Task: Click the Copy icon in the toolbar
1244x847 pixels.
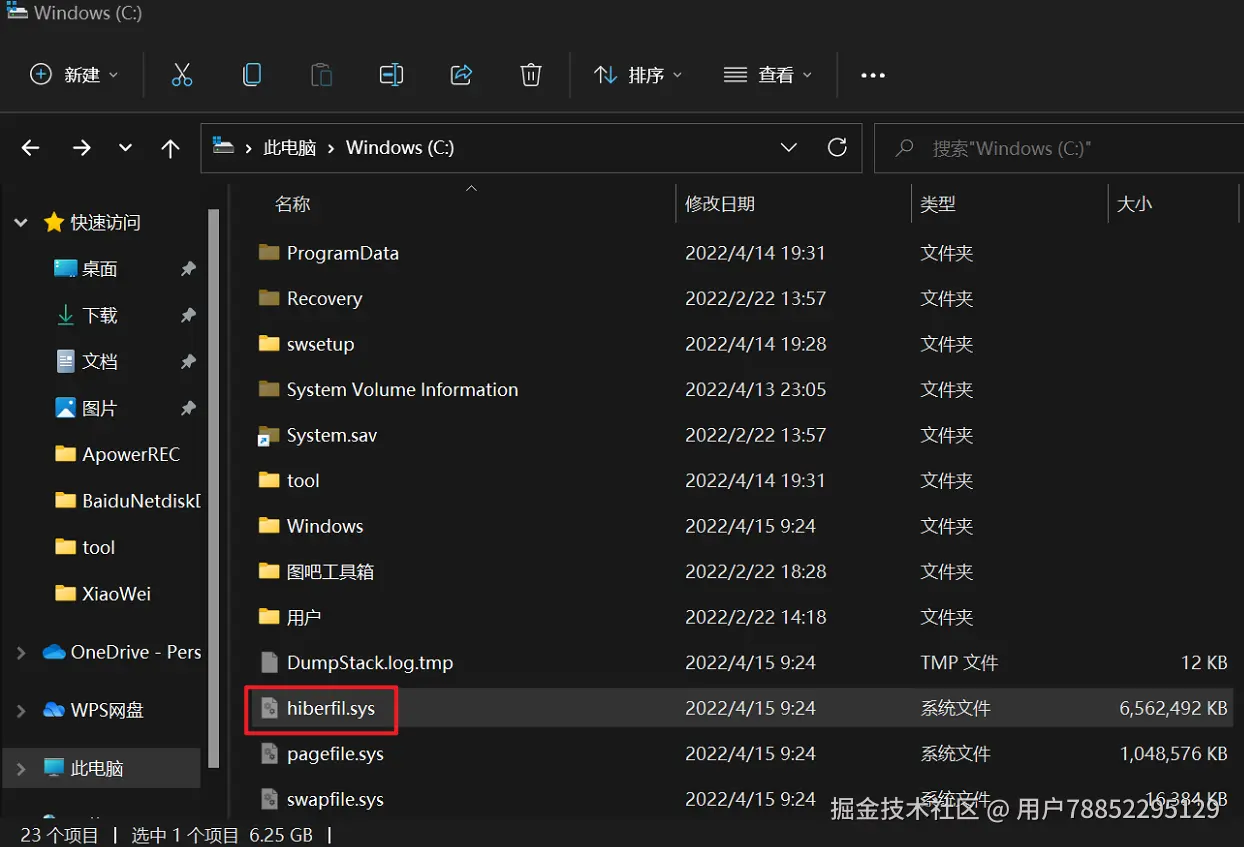Action: pyautogui.click(x=251, y=74)
